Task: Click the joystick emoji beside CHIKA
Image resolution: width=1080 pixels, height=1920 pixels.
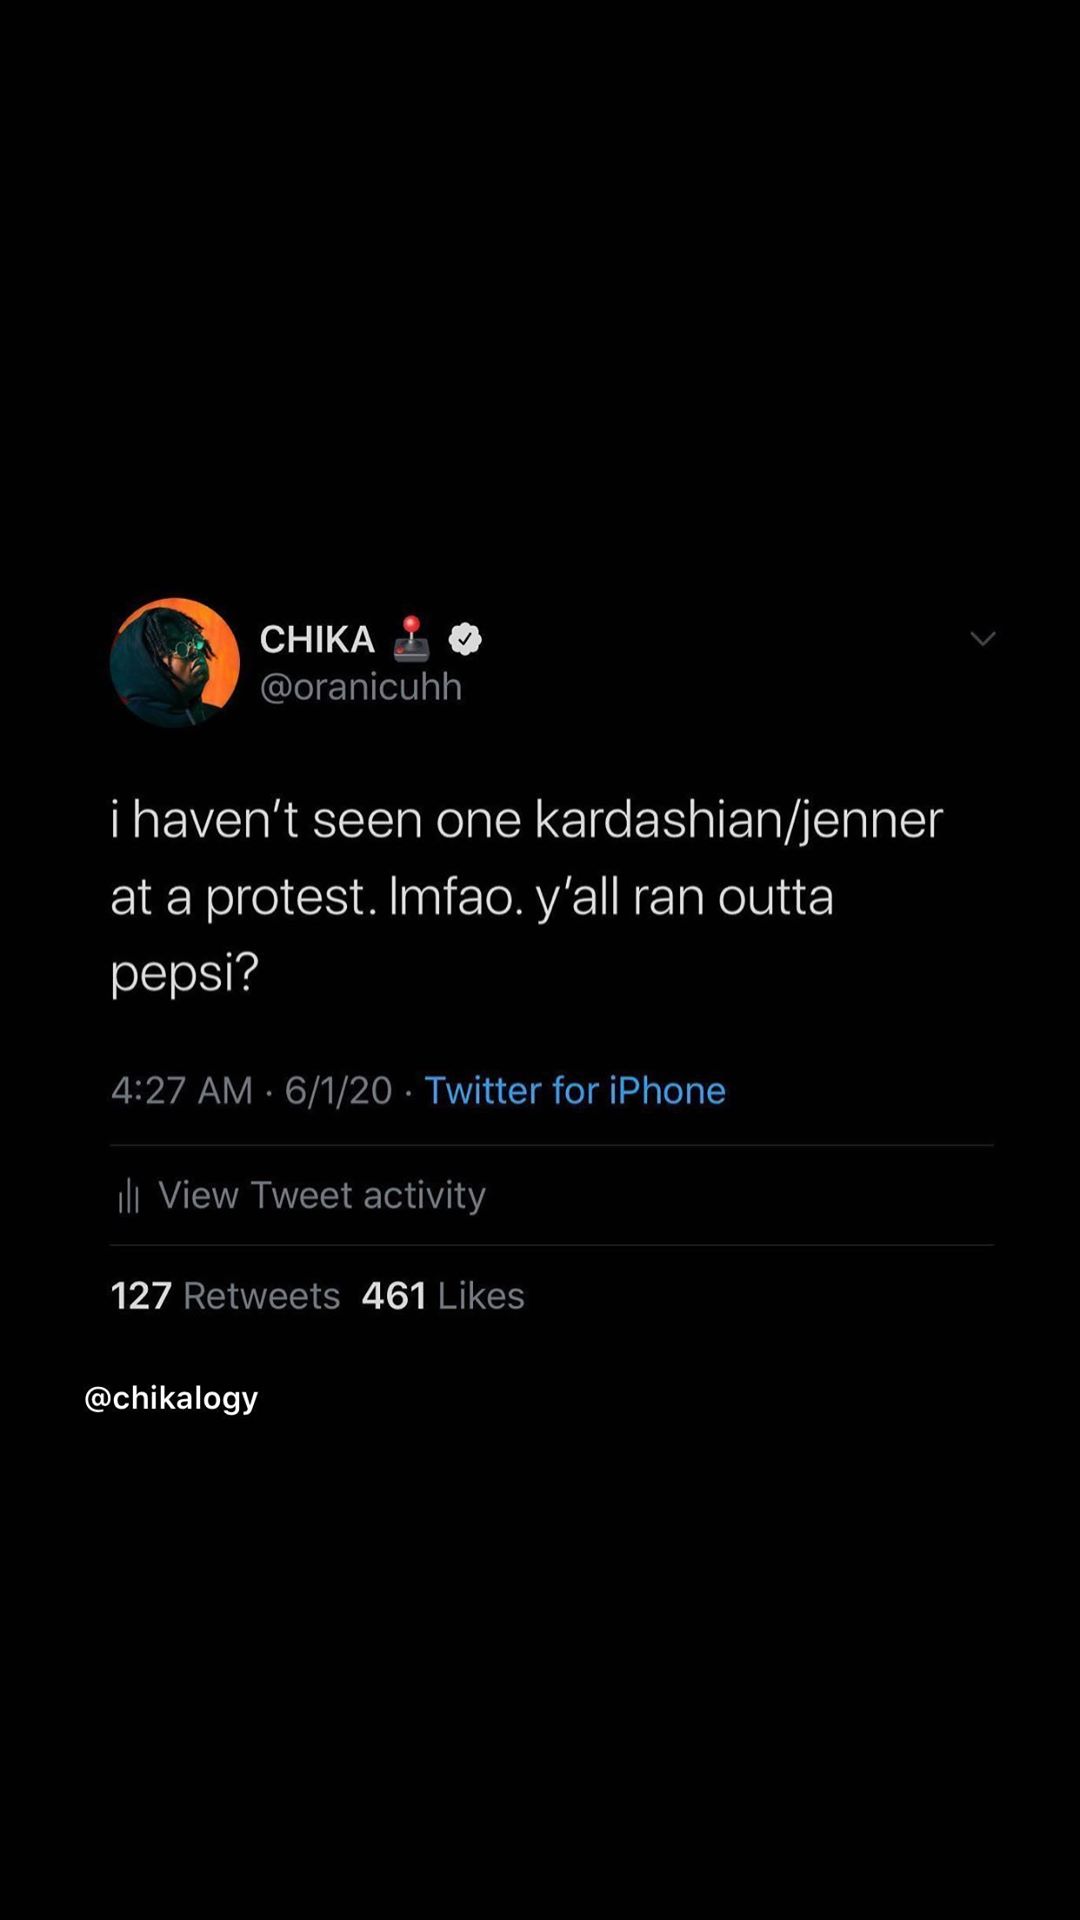Action: point(411,639)
